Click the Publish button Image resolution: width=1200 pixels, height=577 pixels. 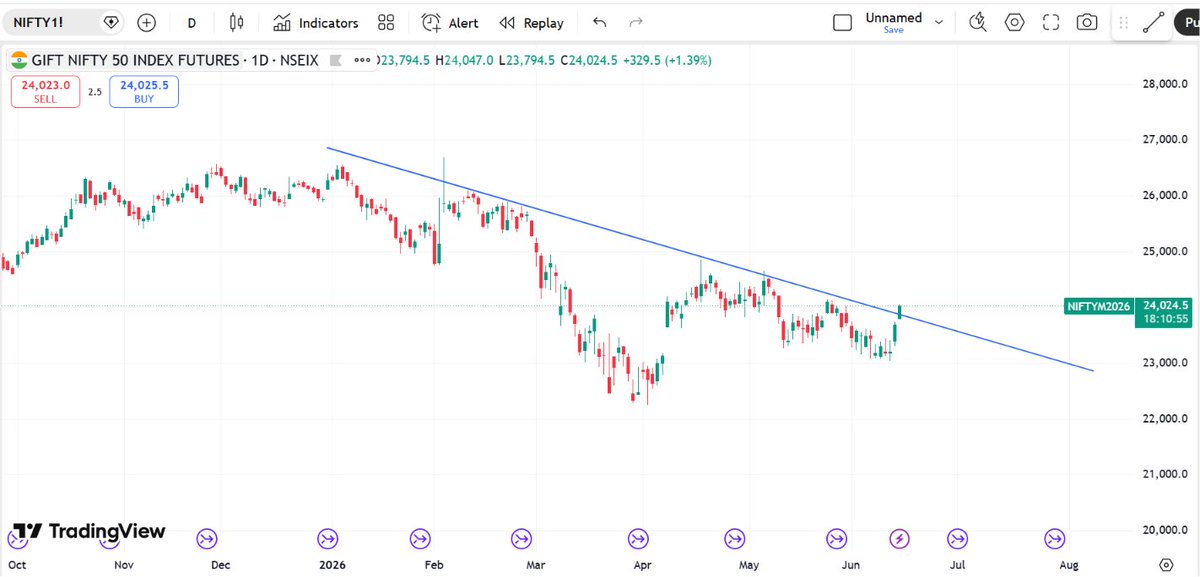coord(1187,22)
